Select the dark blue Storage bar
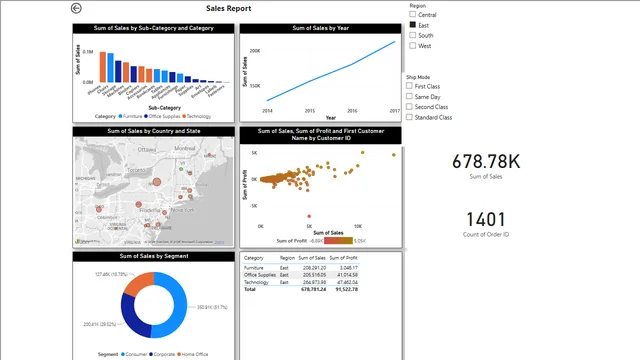The height and width of the screenshot is (360, 640). point(118,71)
